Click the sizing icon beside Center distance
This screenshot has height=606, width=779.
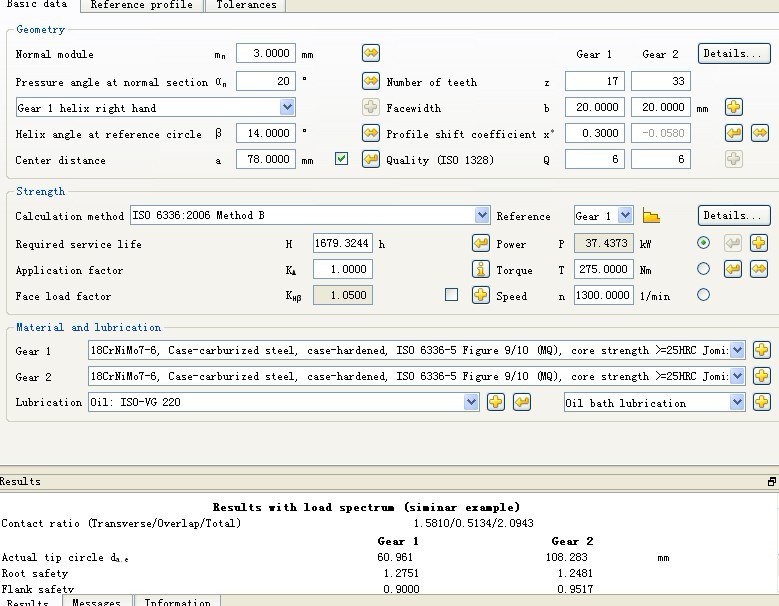[x=371, y=159]
